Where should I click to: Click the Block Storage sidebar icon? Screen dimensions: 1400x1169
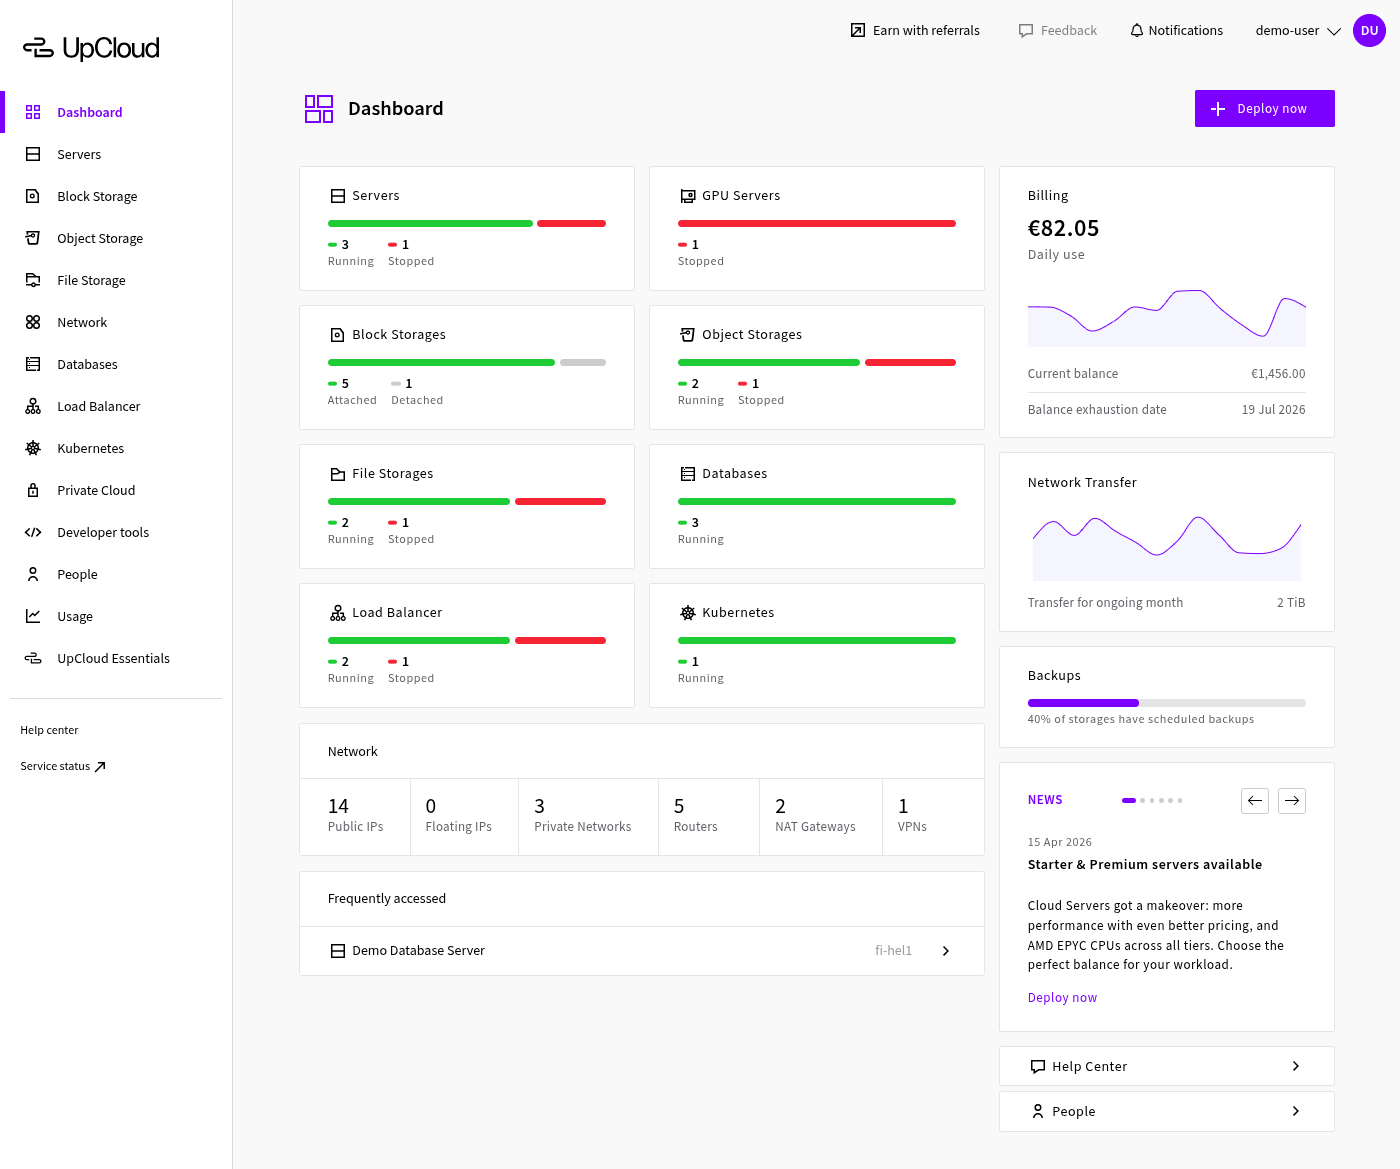coord(33,196)
